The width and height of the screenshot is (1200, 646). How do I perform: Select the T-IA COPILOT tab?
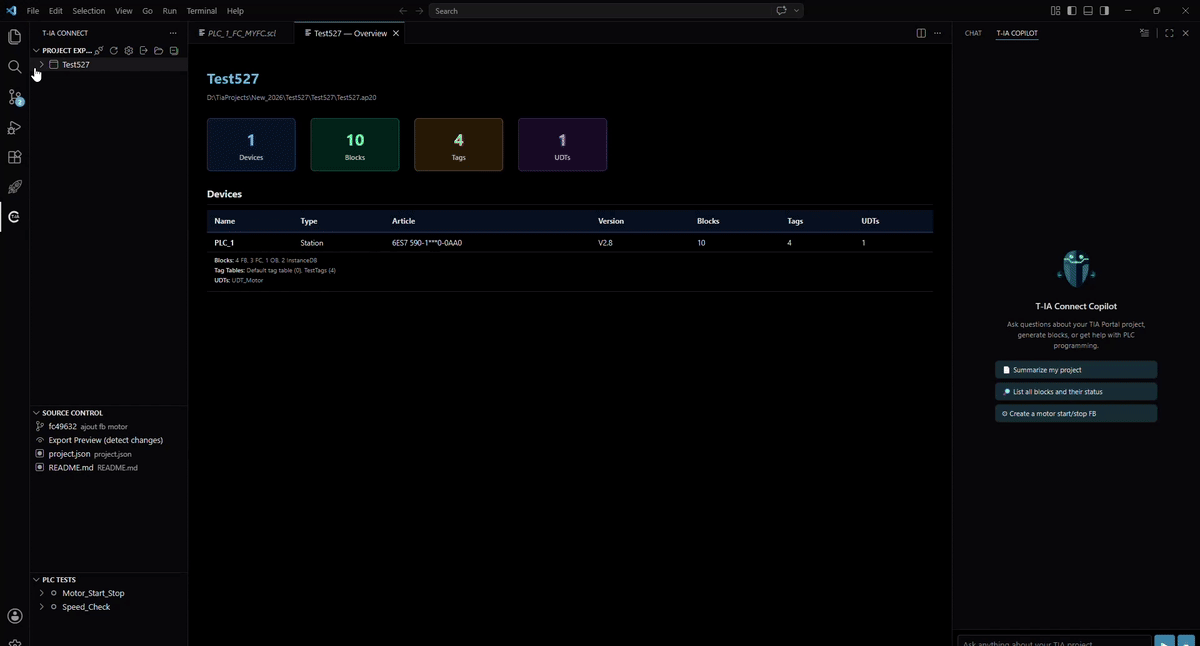coord(1017,33)
